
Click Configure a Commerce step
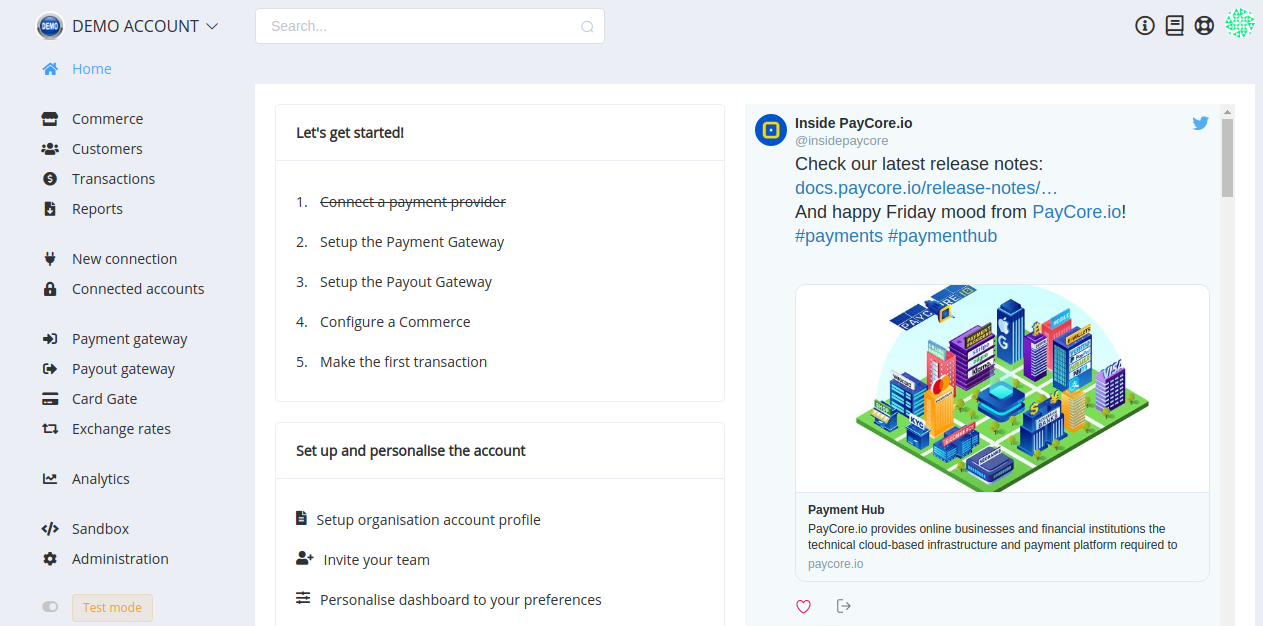click(x=395, y=322)
